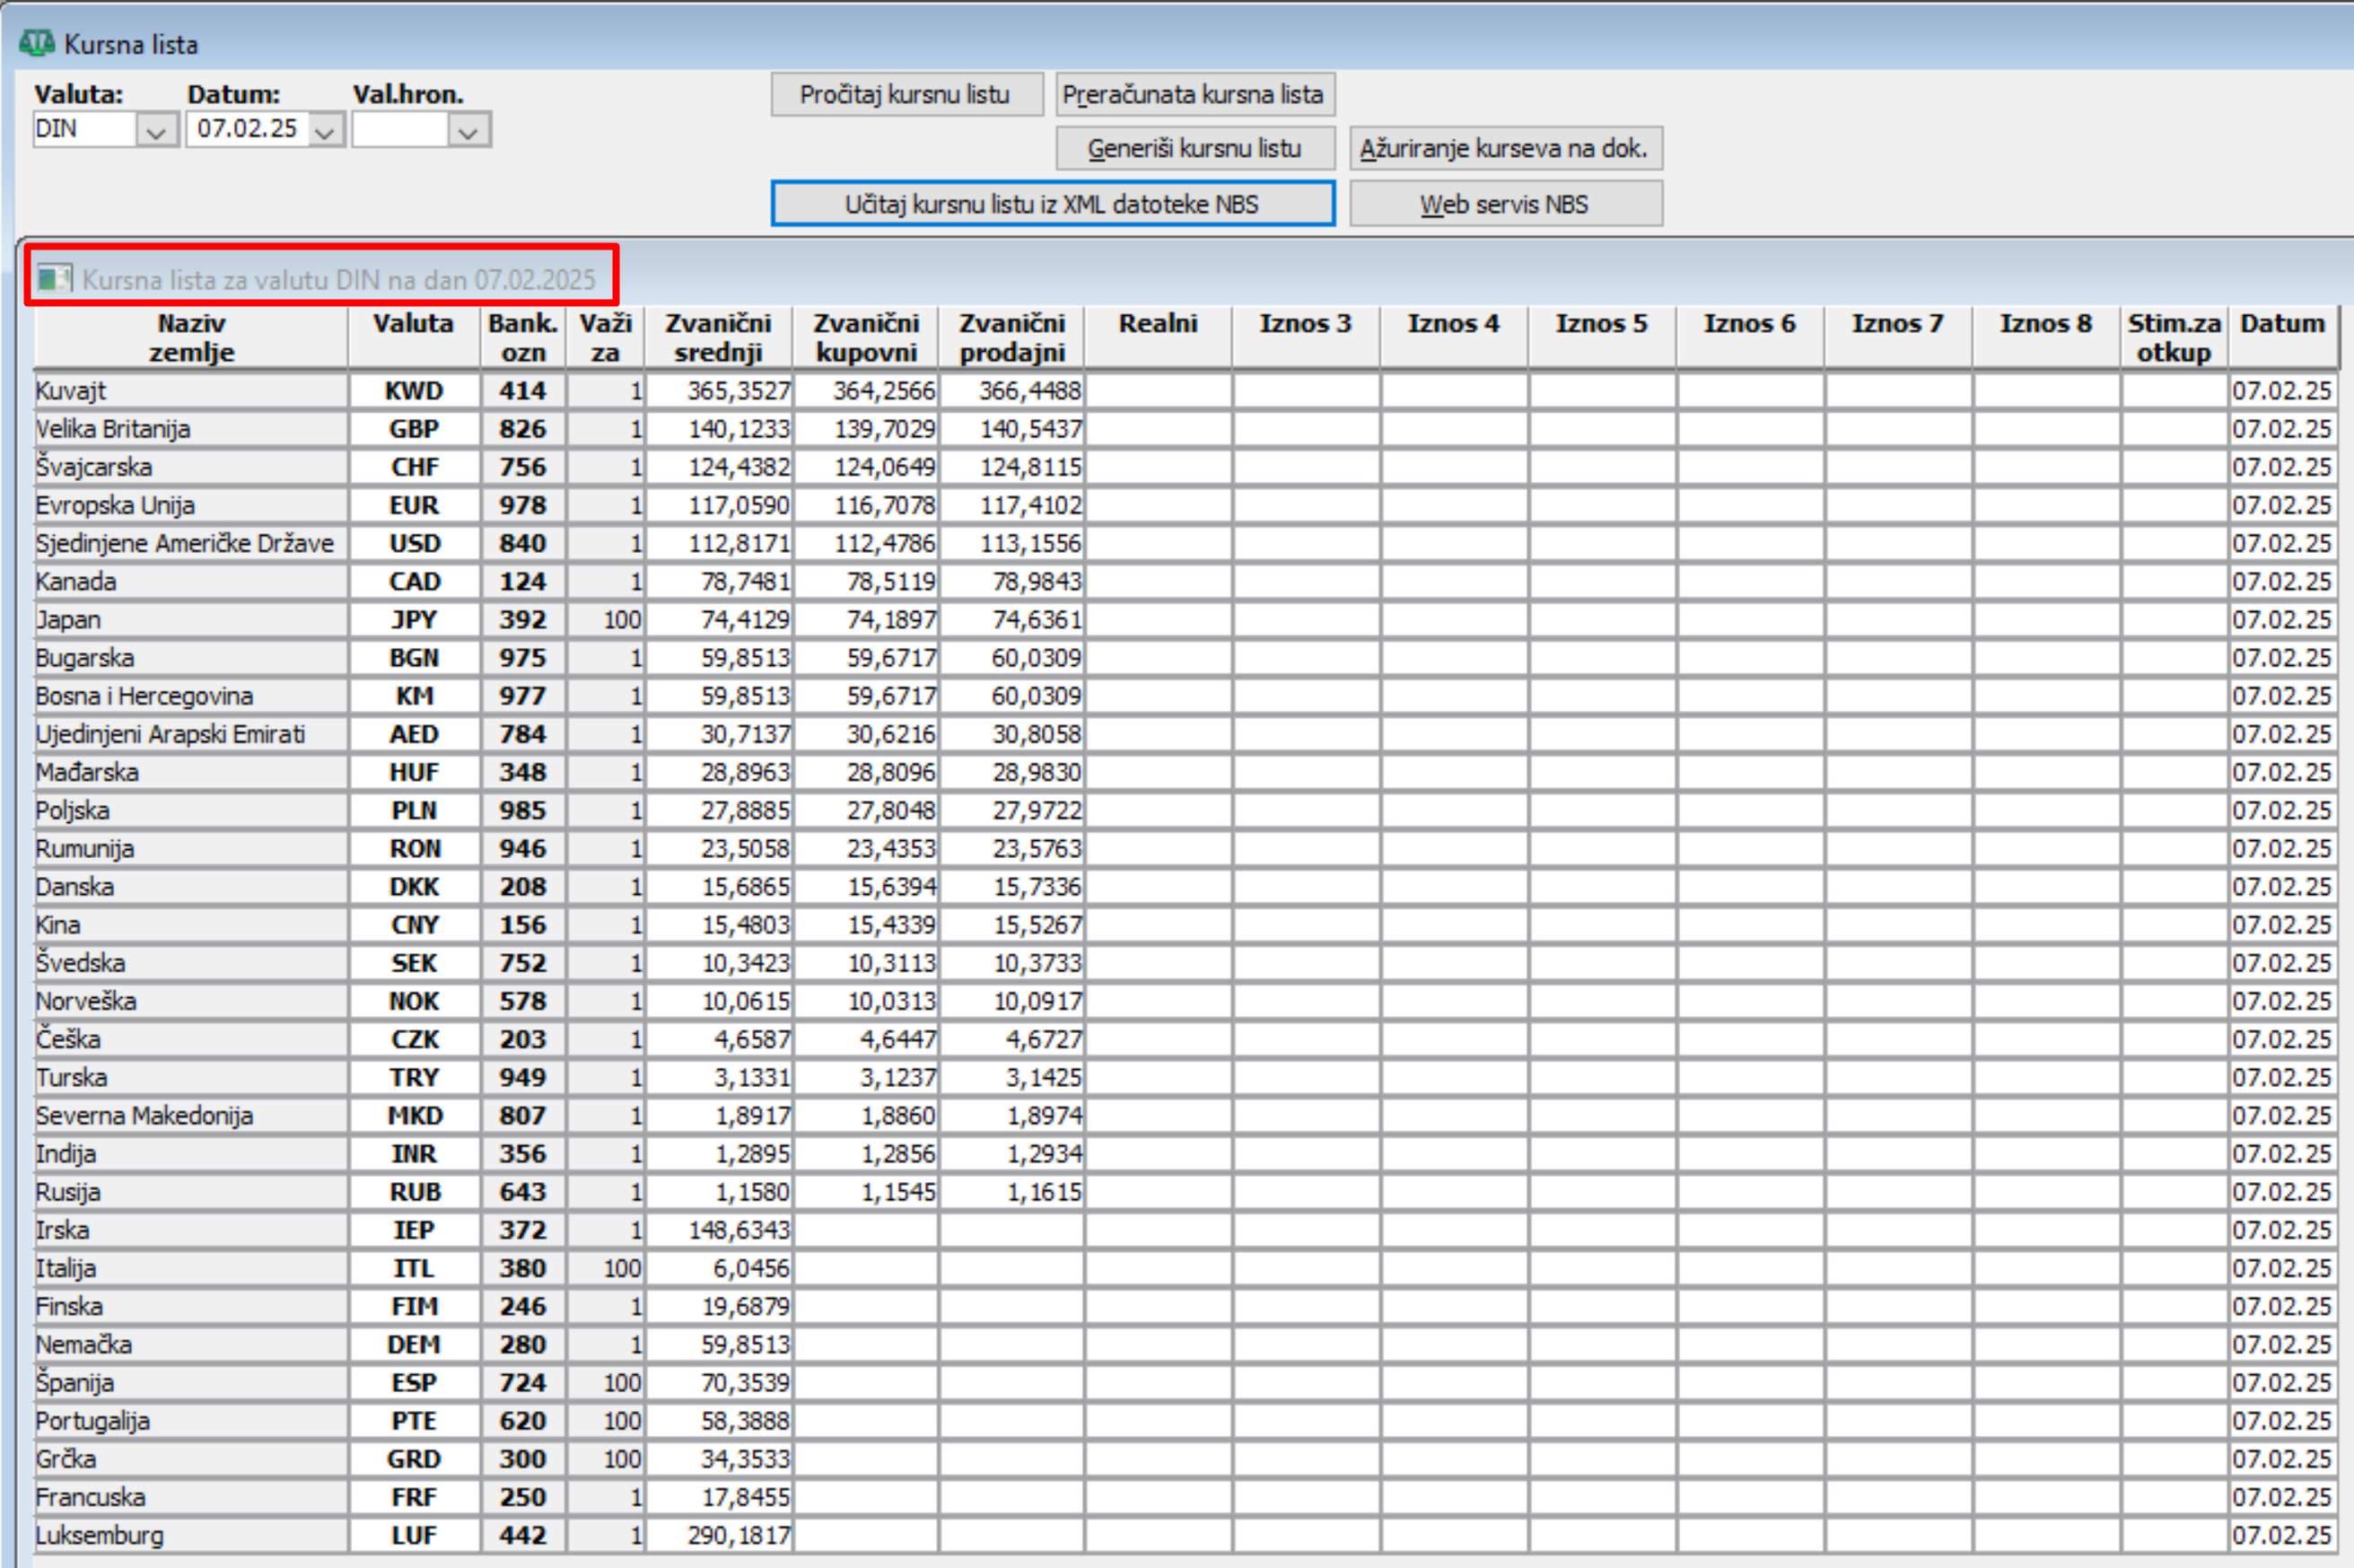The image size is (2354, 1568).
Task: Select the Nemačka country cell
Action: 191,1345
